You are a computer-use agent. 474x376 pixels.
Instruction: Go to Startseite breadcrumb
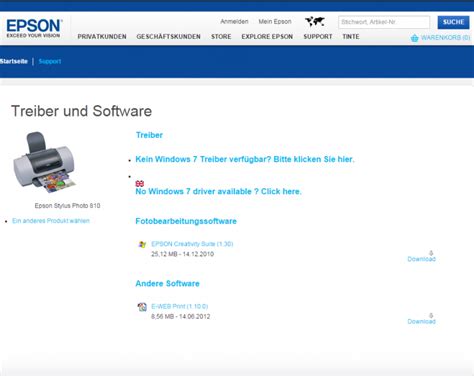[14, 61]
